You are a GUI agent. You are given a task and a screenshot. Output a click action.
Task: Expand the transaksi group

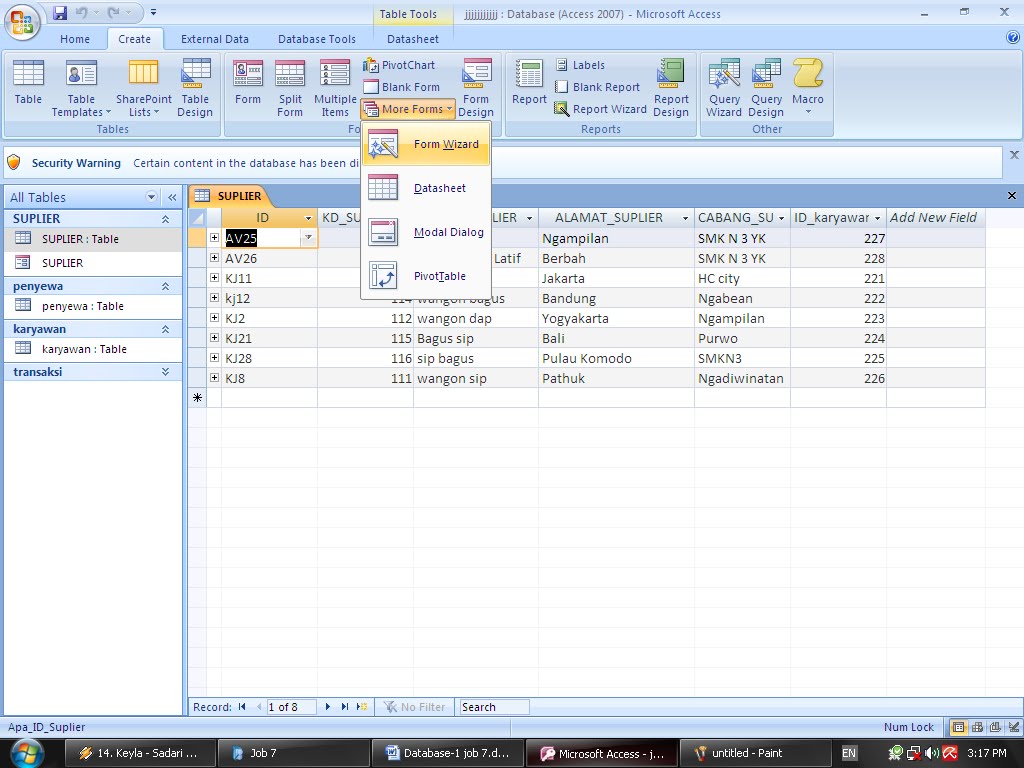pos(165,372)
